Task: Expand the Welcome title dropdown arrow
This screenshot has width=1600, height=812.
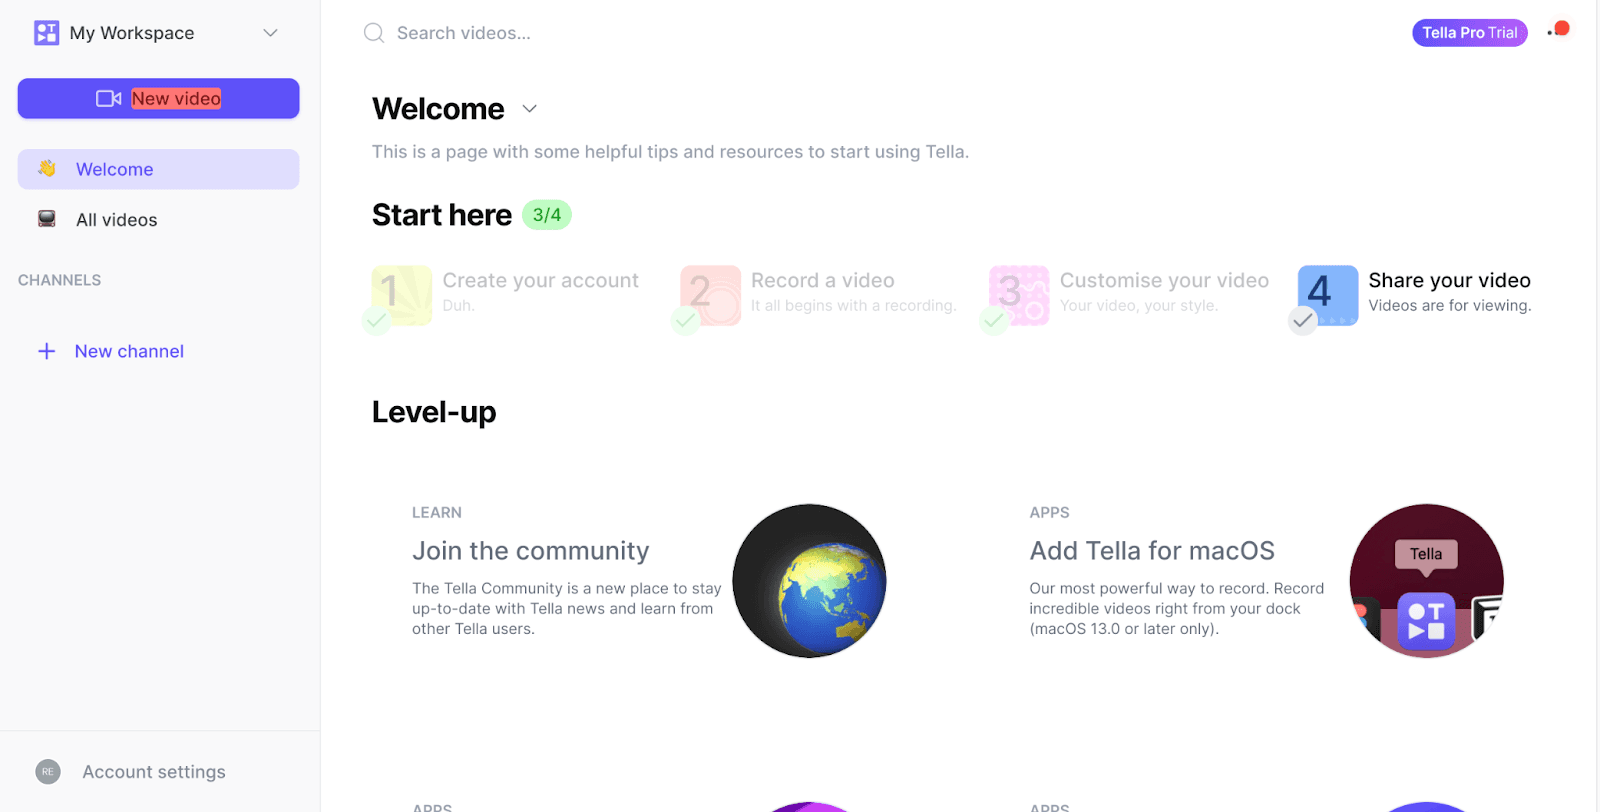Action: pyautogui.click(x=530, y=108)
